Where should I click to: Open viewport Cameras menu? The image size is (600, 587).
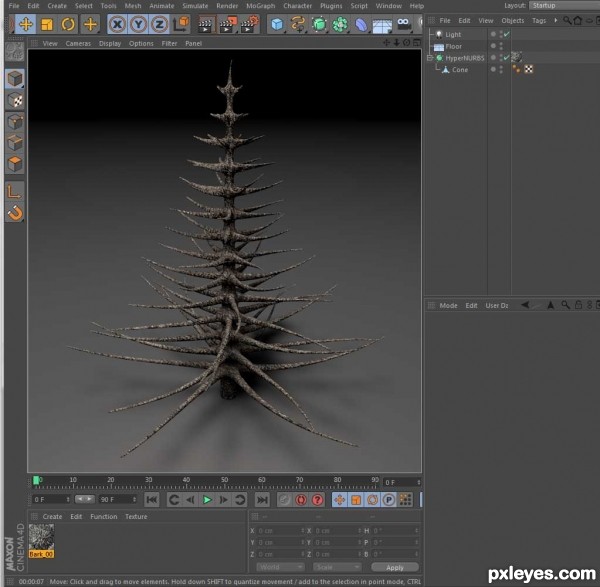[x=78, y=44]
